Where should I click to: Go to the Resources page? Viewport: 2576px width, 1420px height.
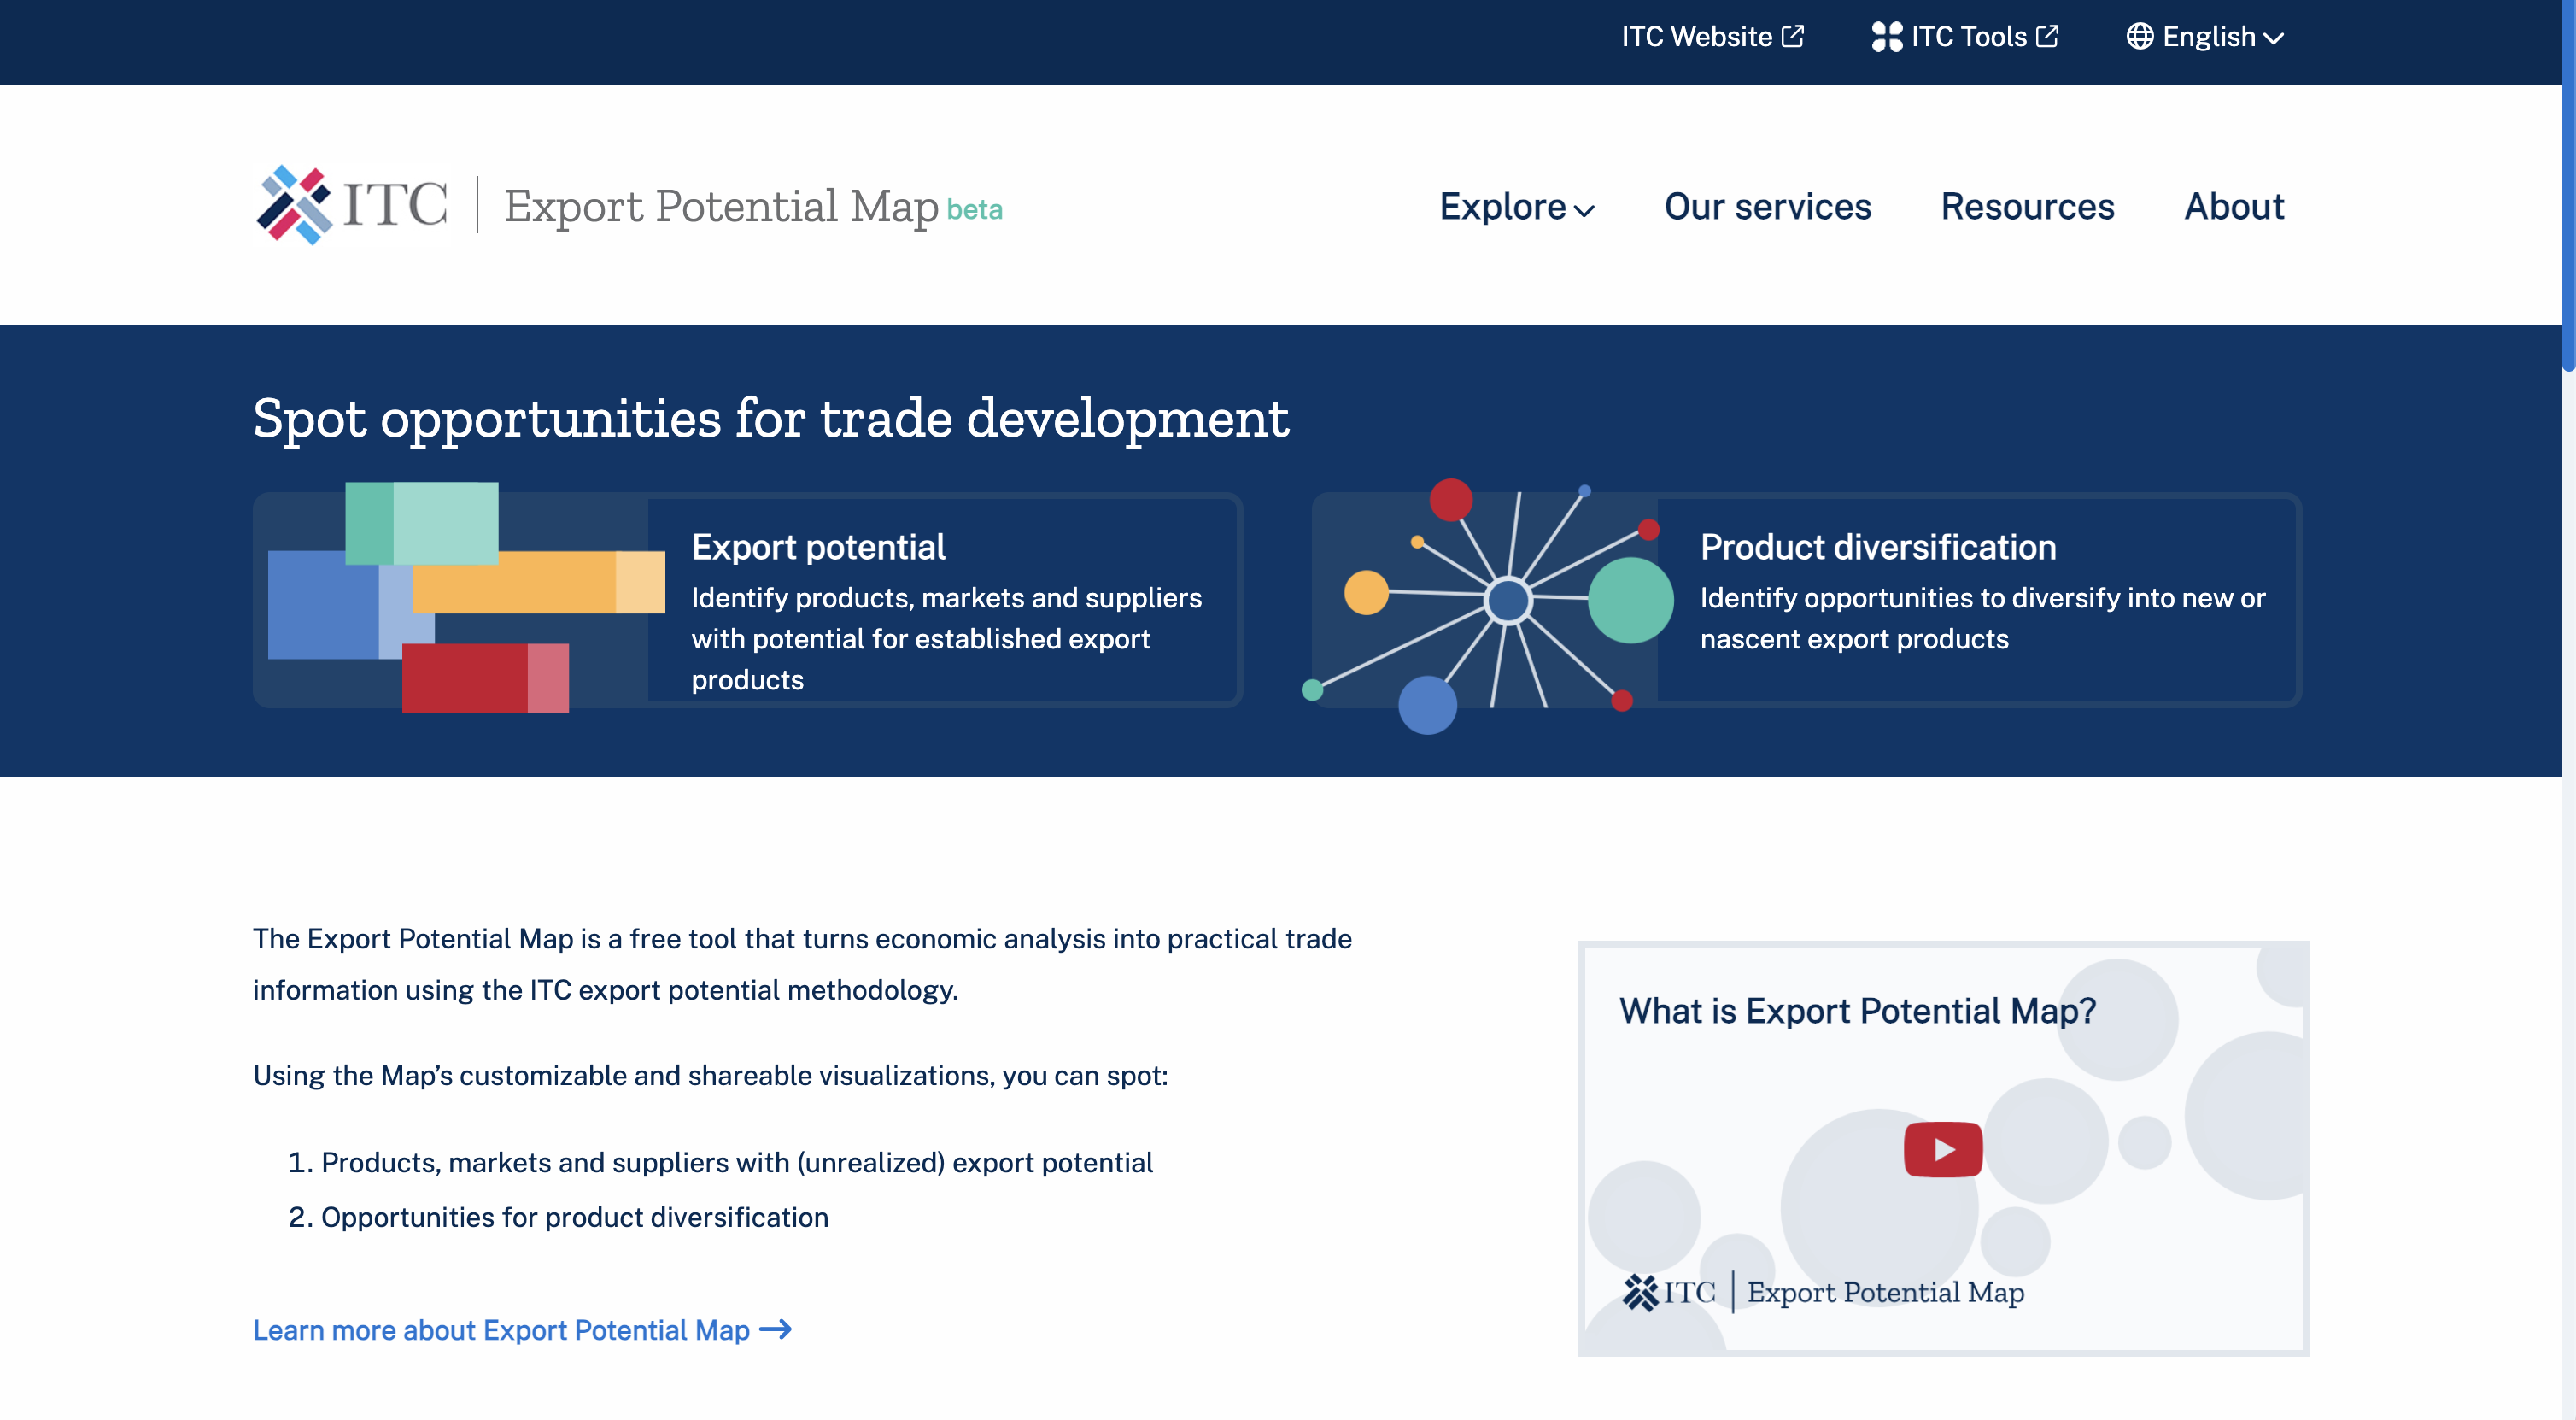click(x=2027, y=206)
